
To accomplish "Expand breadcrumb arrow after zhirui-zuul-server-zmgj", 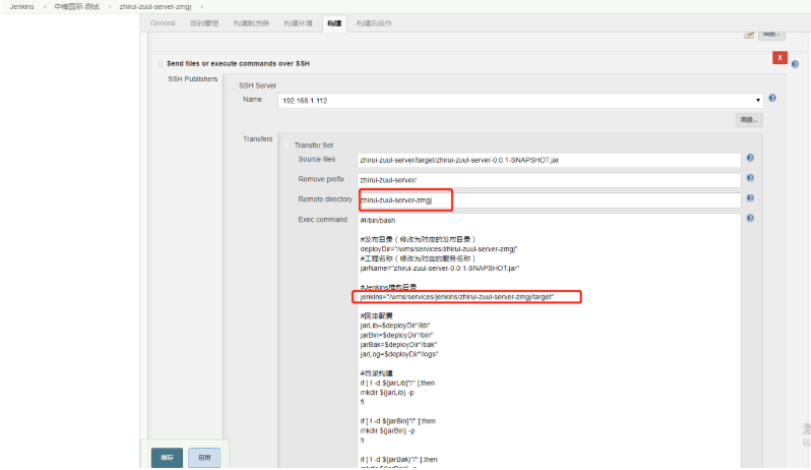I will [202, 7].
